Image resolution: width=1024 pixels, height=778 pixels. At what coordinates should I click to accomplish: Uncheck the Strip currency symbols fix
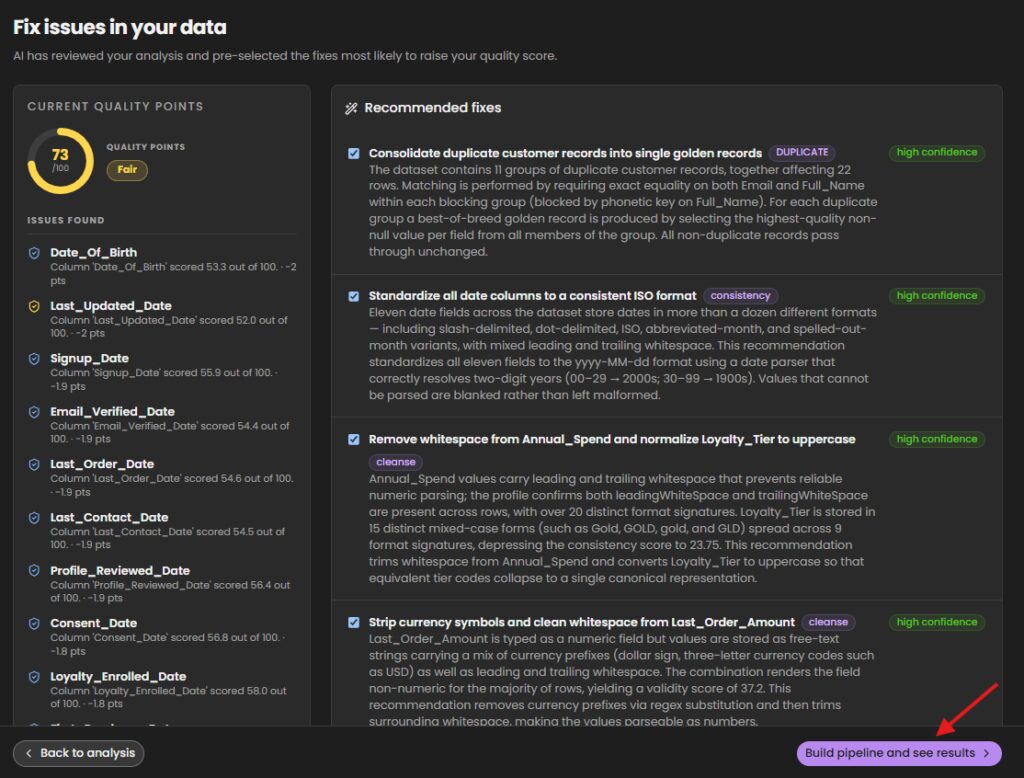click(353, 623)
